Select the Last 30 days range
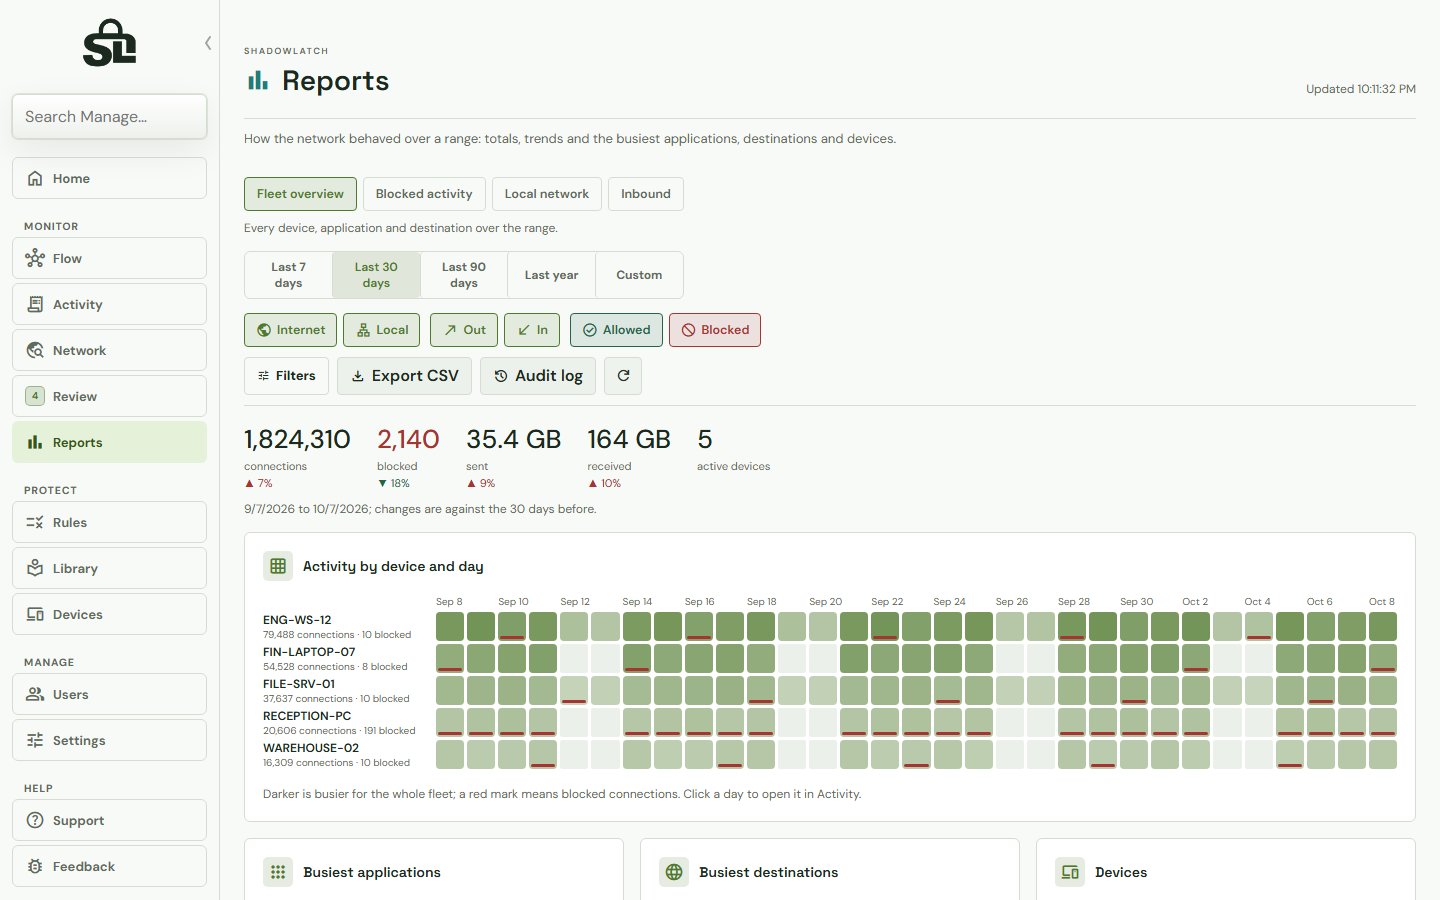1440x900 pixels. (376, 275)
